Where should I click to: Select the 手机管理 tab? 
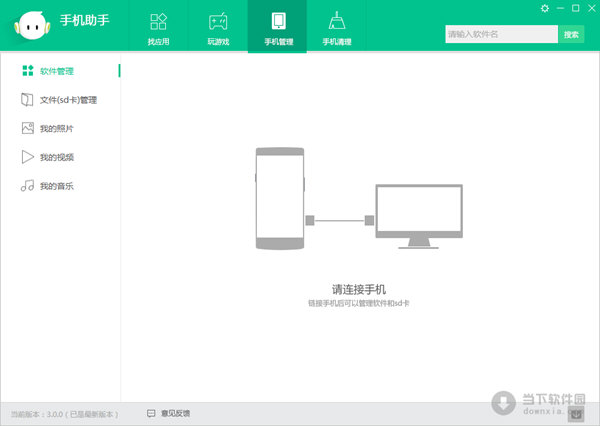pos(278,26)
